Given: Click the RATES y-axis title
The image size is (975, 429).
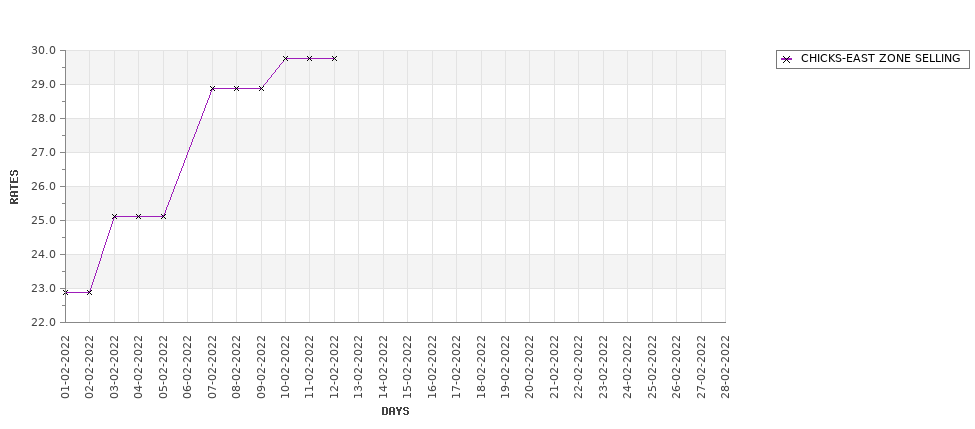Looking at the screenshot, I should tap(14, 187).
